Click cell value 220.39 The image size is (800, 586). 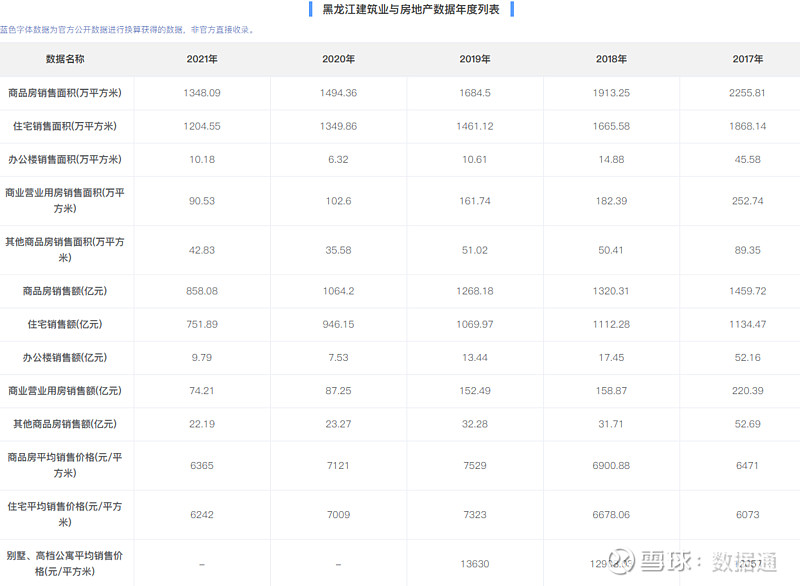[x=747, y=391]
